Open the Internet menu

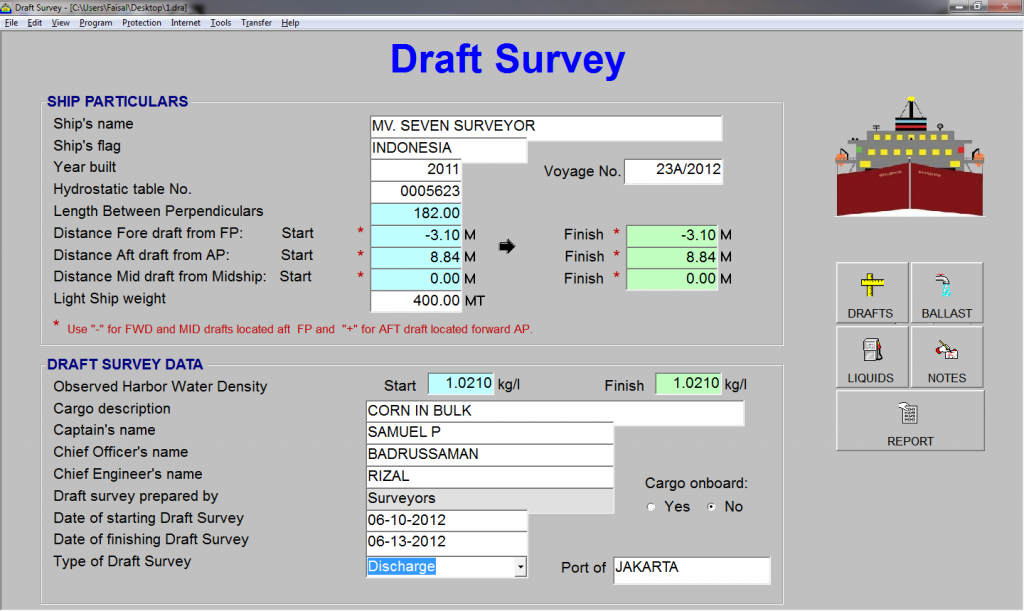click(x=185, y=23)
